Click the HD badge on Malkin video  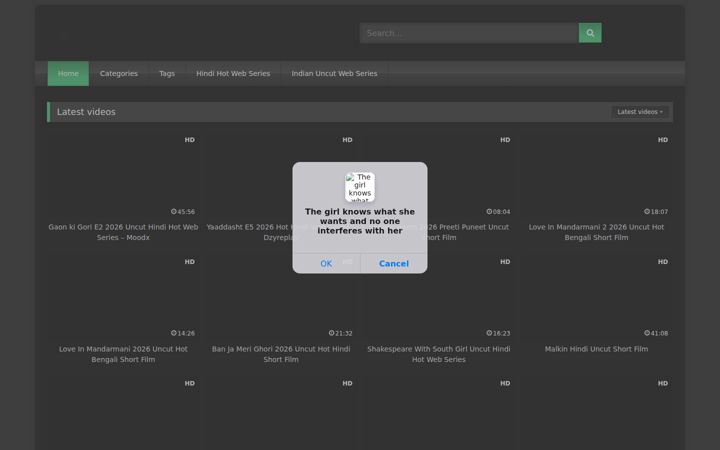click(x=663, y=262)
